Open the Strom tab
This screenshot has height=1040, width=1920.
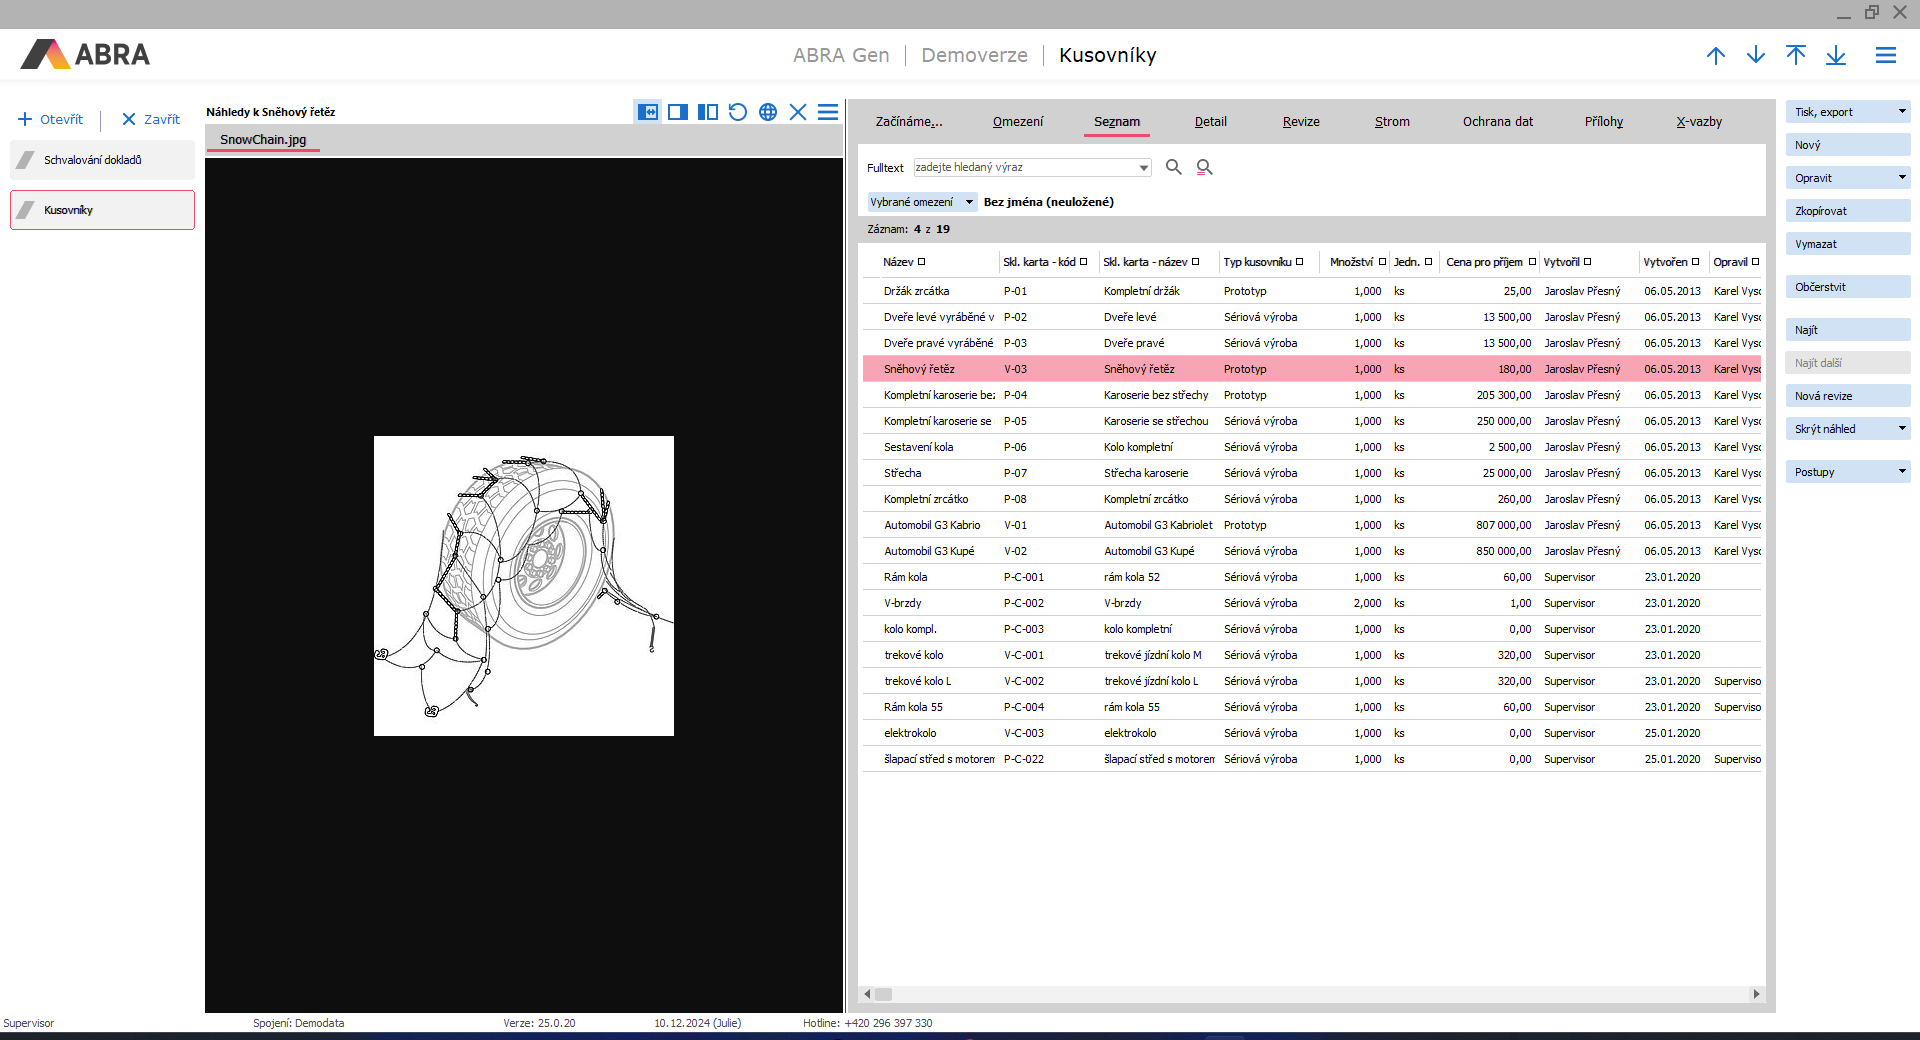[1392, 122]
